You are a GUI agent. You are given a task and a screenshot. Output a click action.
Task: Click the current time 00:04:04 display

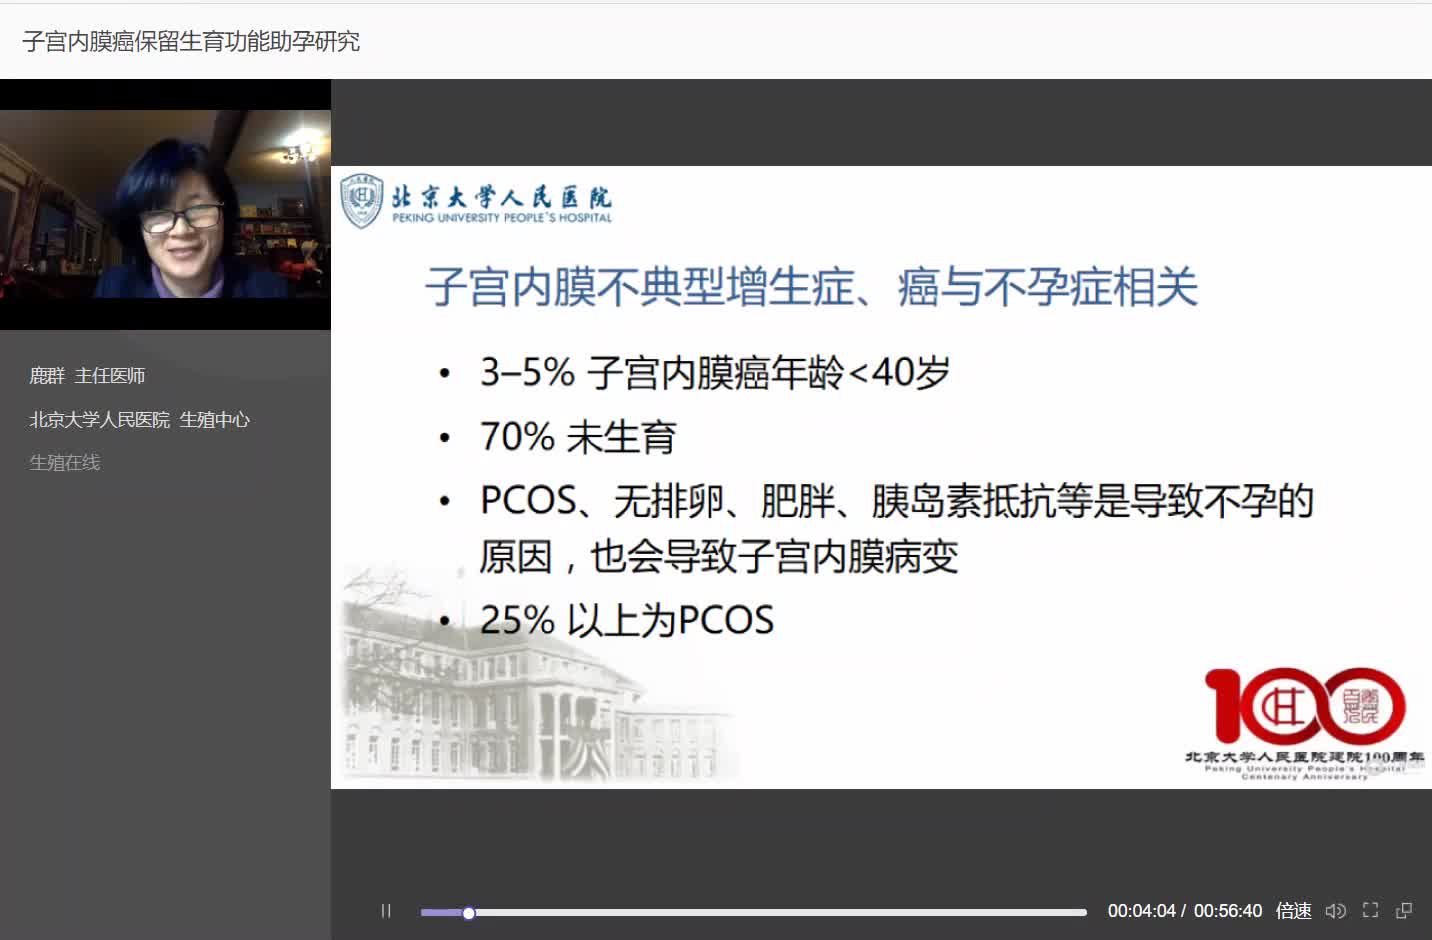point(1141,911)
